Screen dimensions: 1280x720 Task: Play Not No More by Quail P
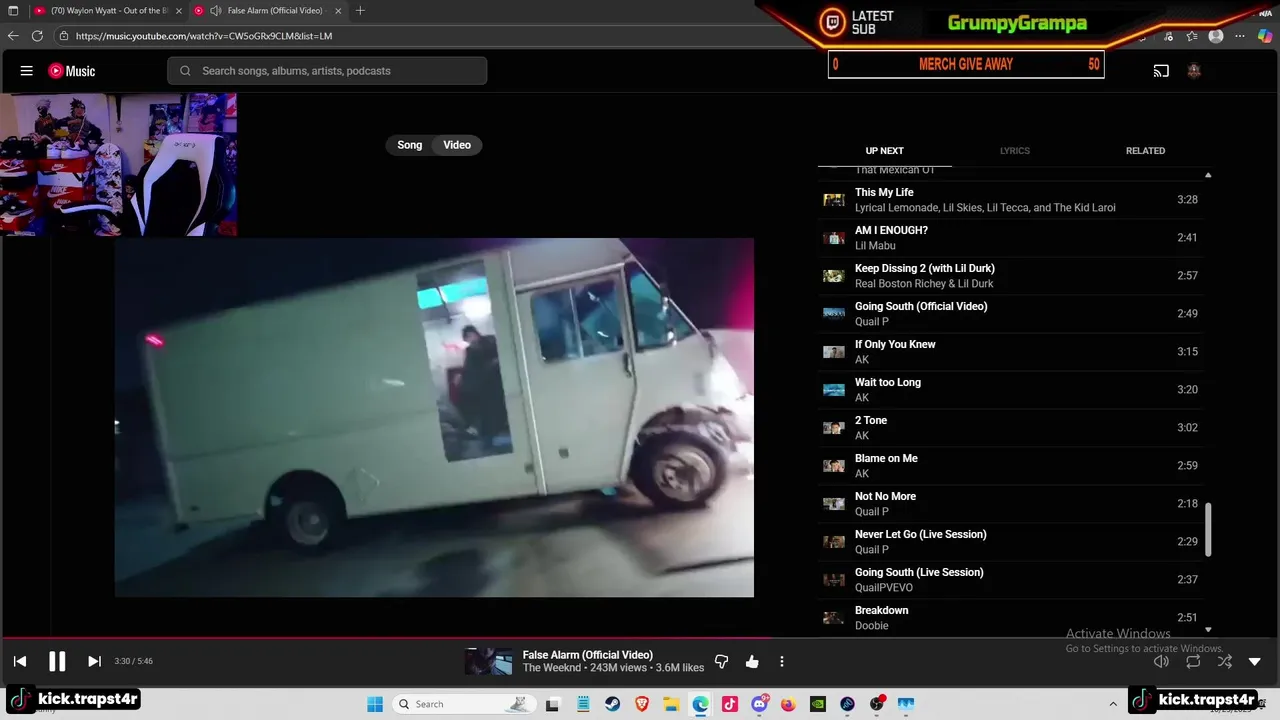coord(1010,504)
